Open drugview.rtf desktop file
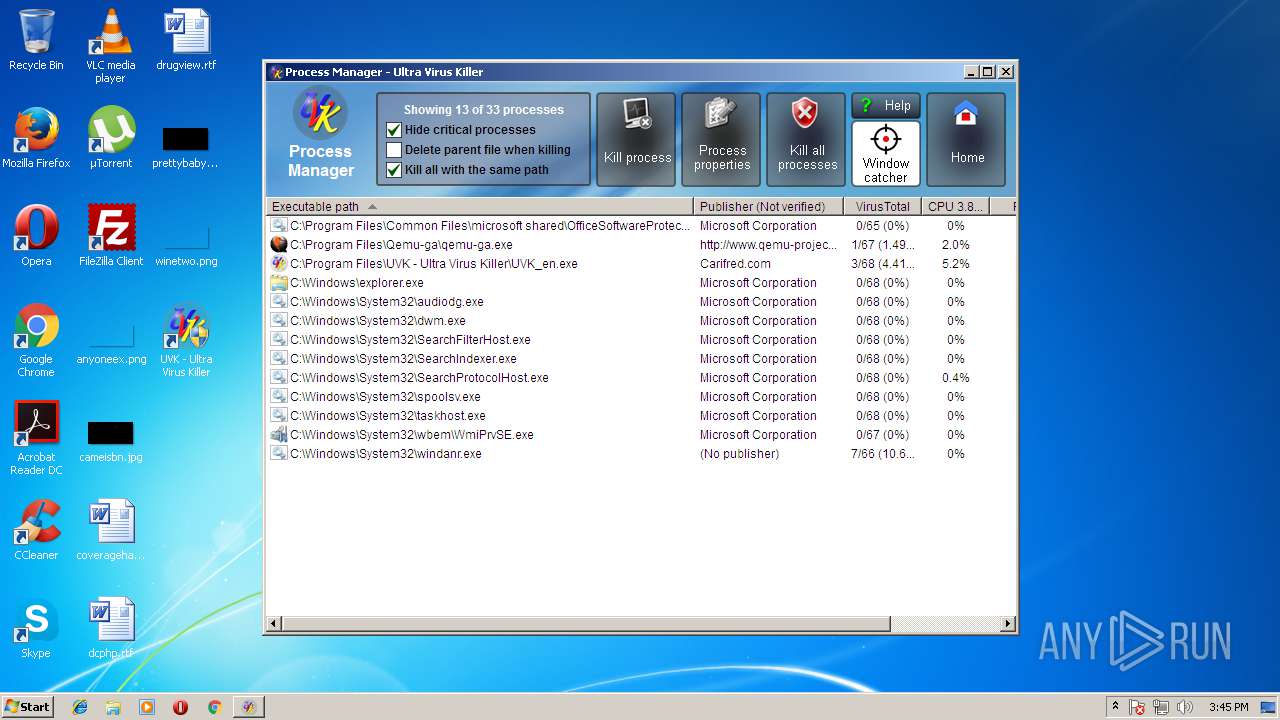 pyautogui.click(x=186, y=40)
